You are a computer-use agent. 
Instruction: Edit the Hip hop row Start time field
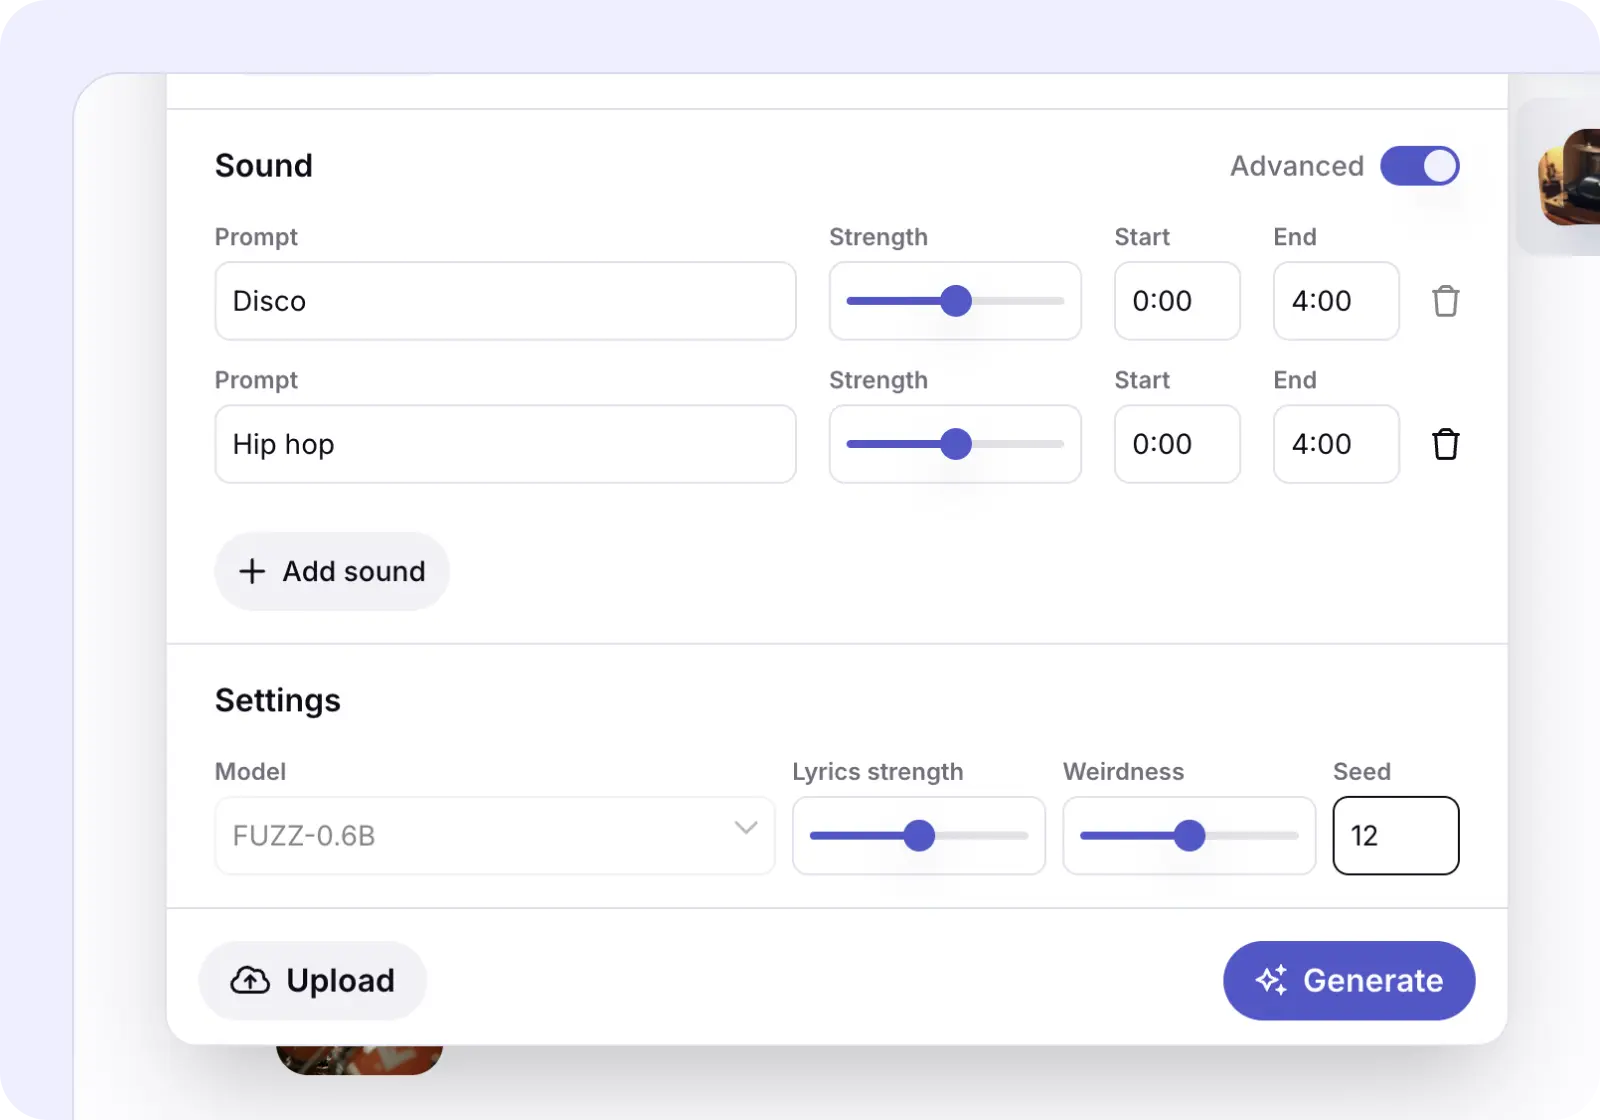click(x=1177, y=444)
